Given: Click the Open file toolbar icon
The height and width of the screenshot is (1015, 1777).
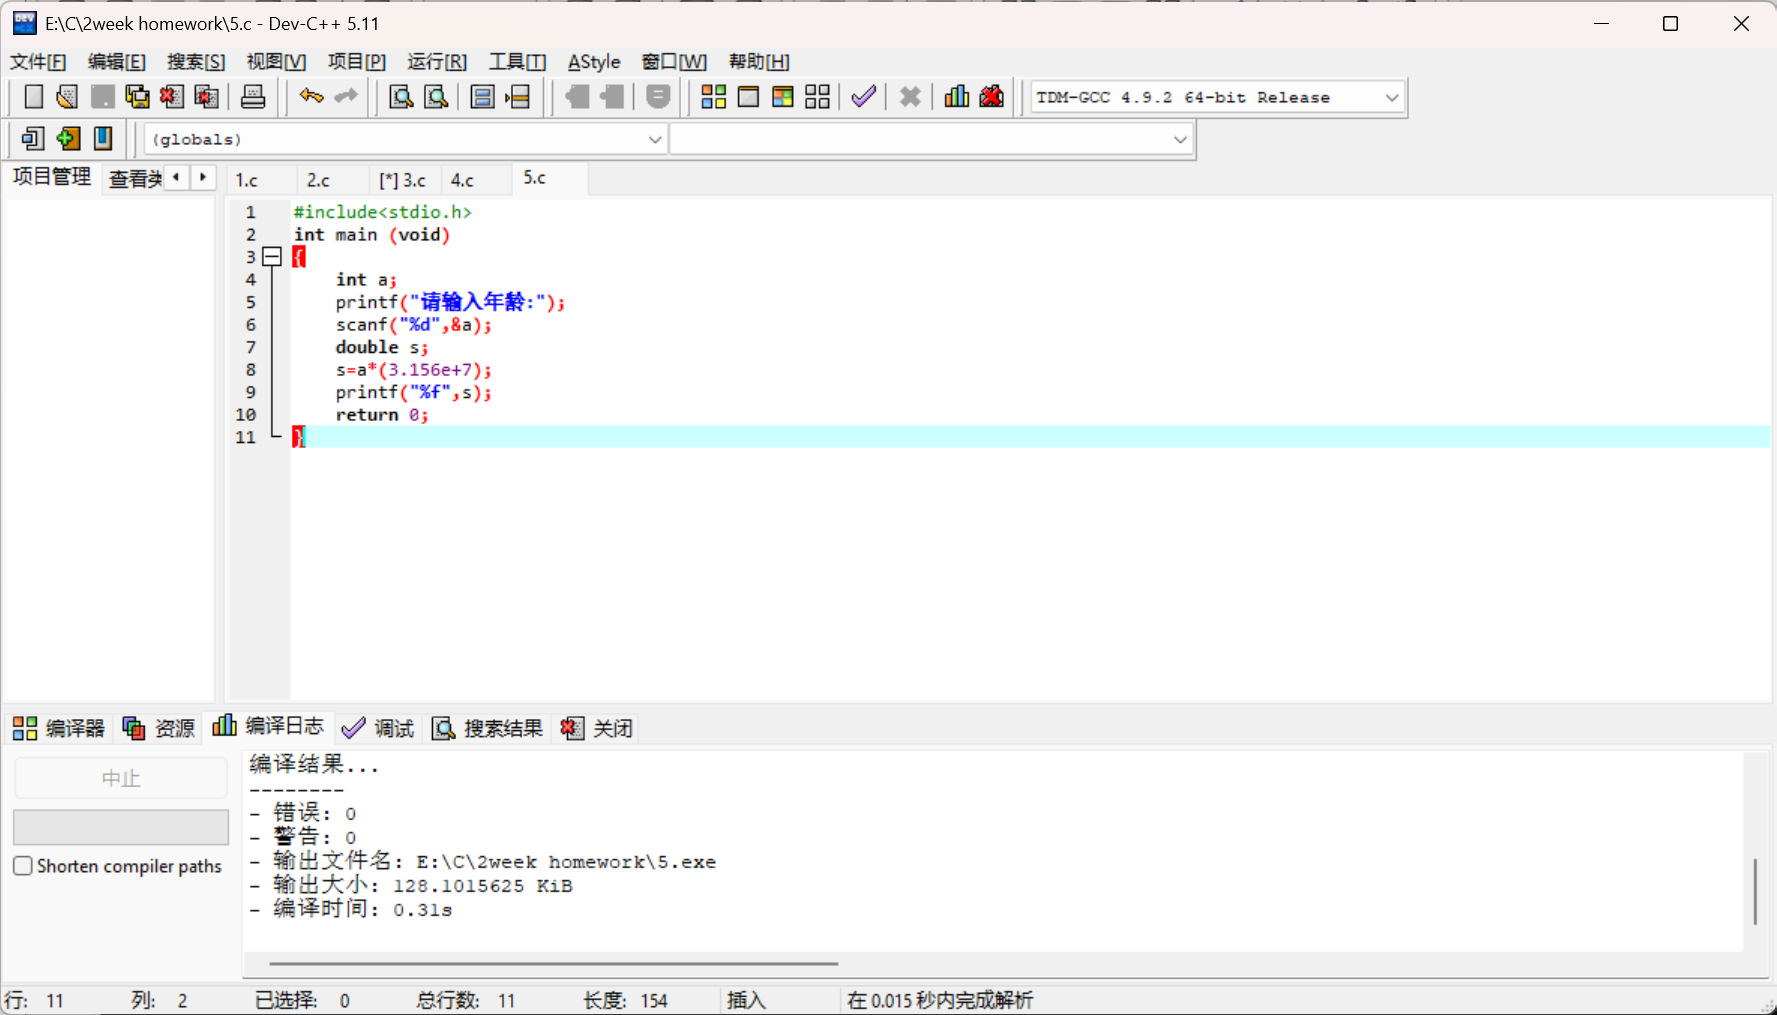Looking at the screenshot, I should pyautogui.click(x=67, y=97).
